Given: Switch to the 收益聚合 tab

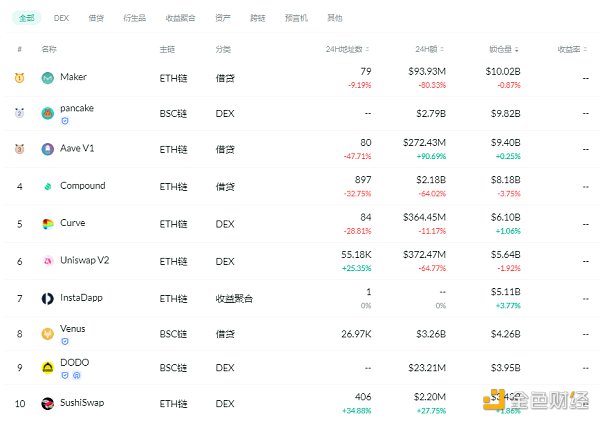Looking at the screenshot, I should [180, 18].
